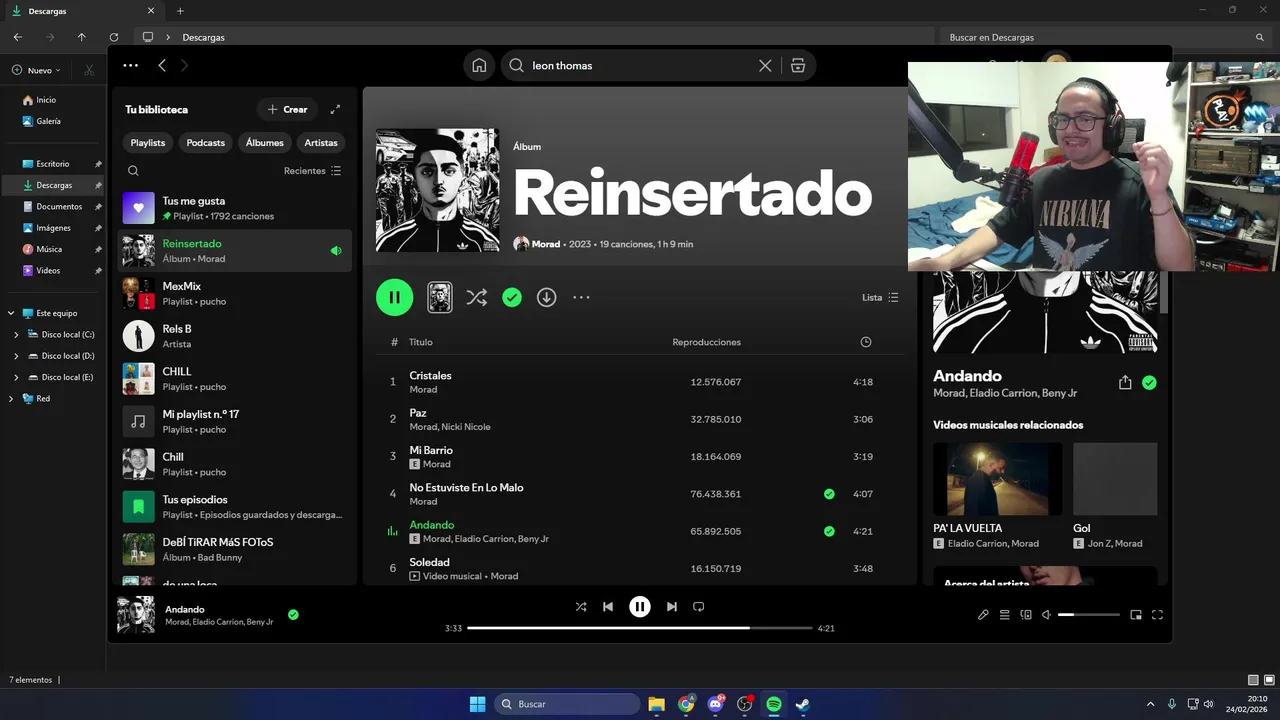
Task: Mute with the speaker volume icon
Action: pyautogui.click(x=1046, y=614)
